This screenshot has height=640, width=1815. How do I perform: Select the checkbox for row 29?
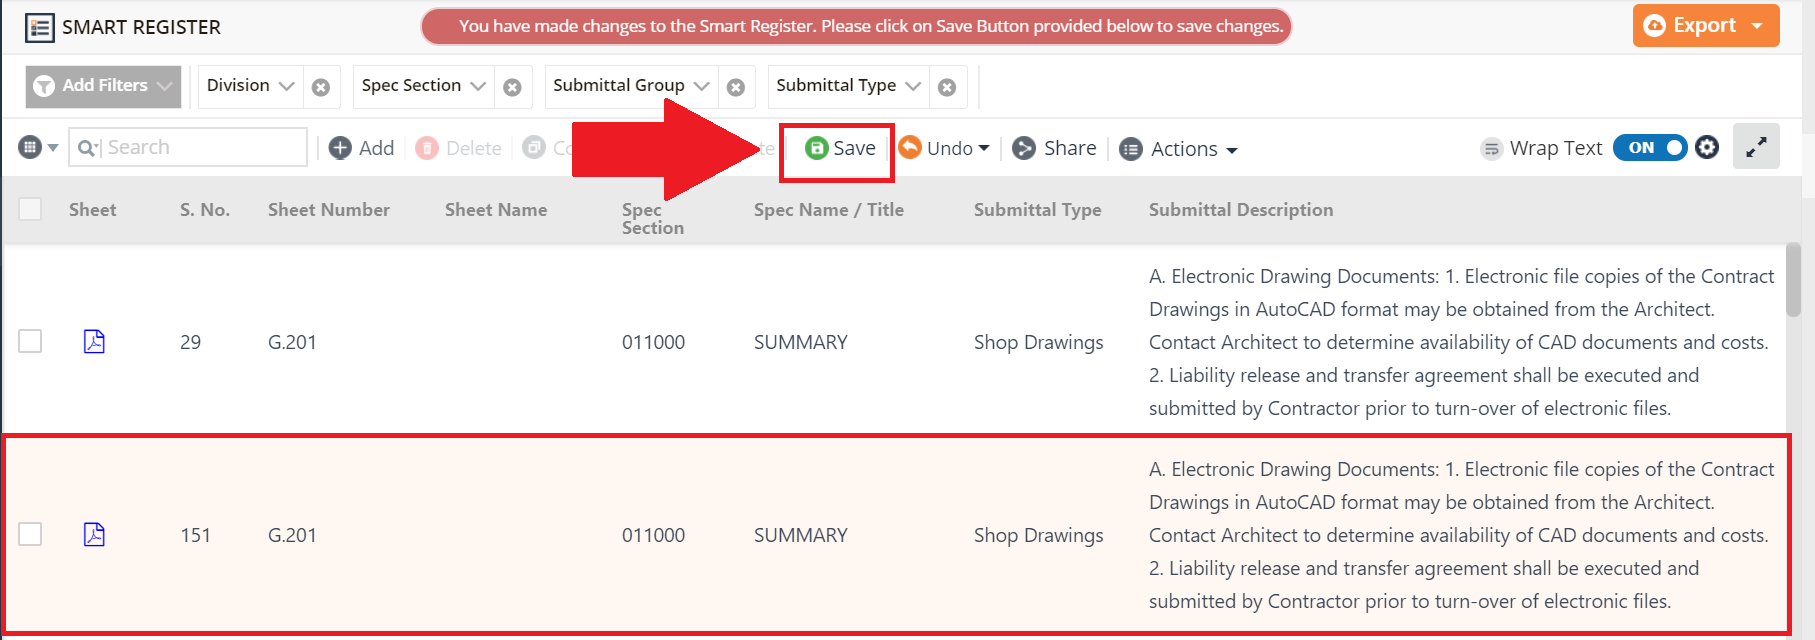click(30, 342)
